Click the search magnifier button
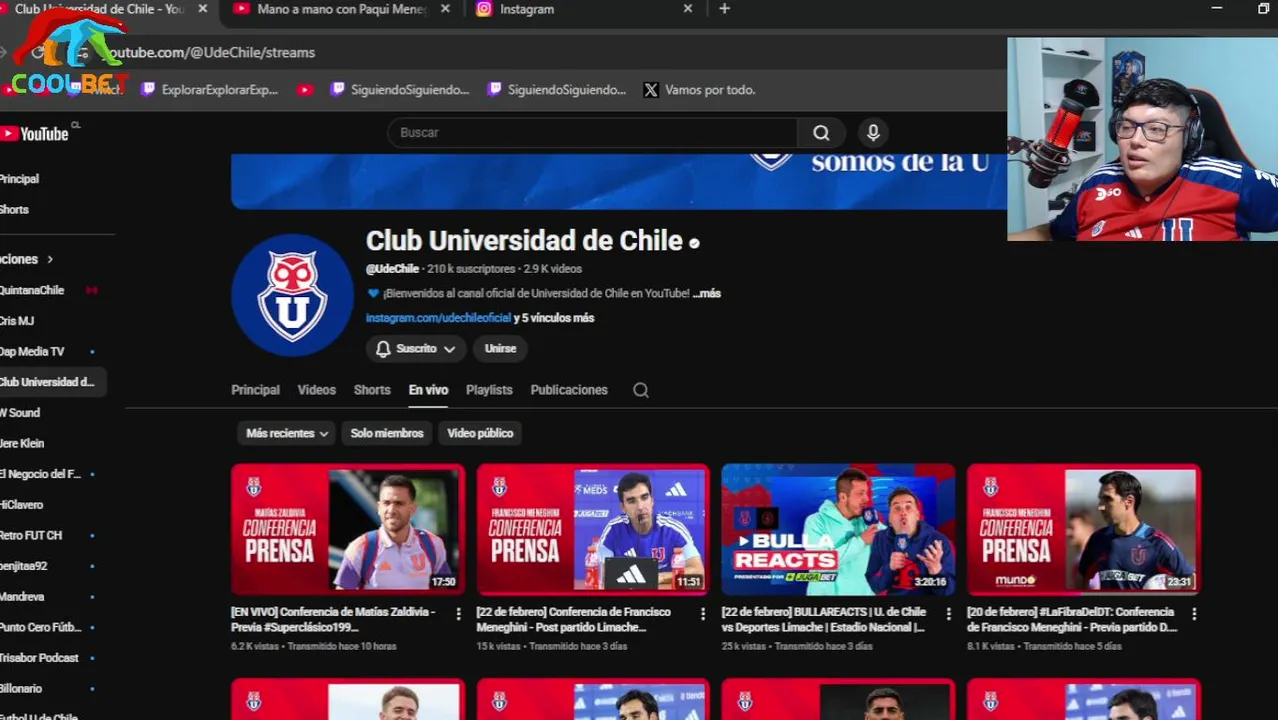 tap(821, 132)
